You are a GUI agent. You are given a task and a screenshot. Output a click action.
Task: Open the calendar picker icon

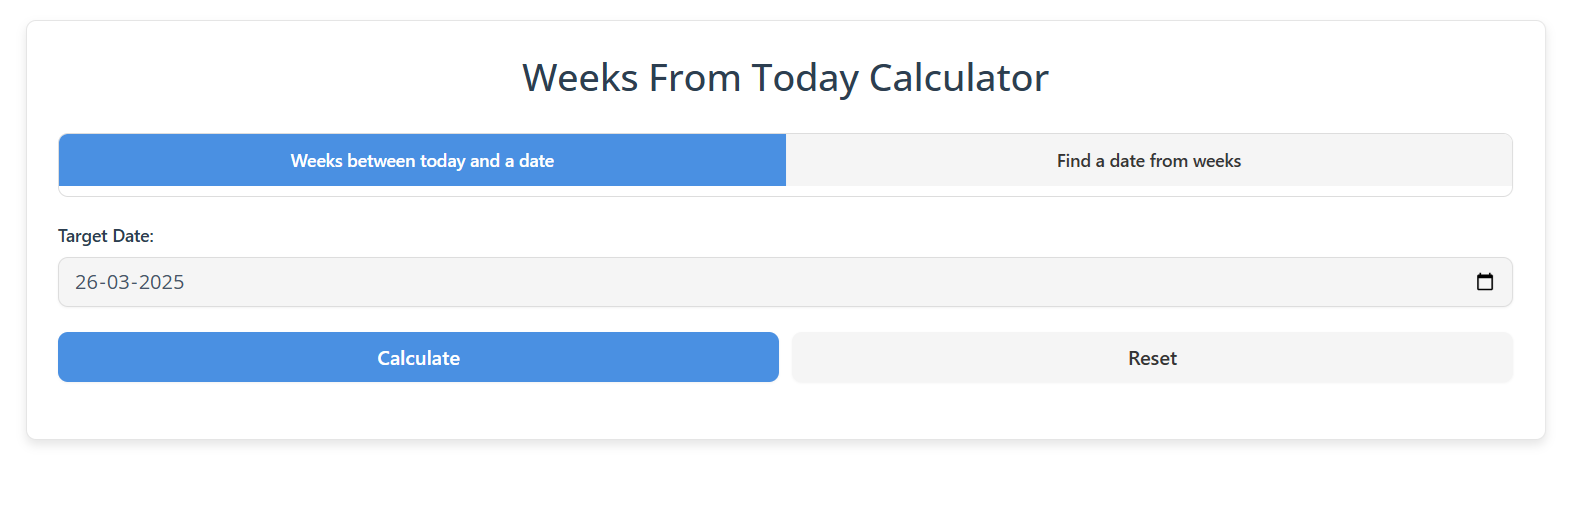[x=1485, y=282]
